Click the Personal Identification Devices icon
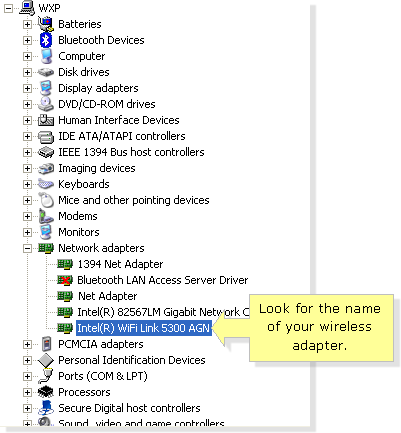This screenshot has height=433, width=401. coord(46,360)
